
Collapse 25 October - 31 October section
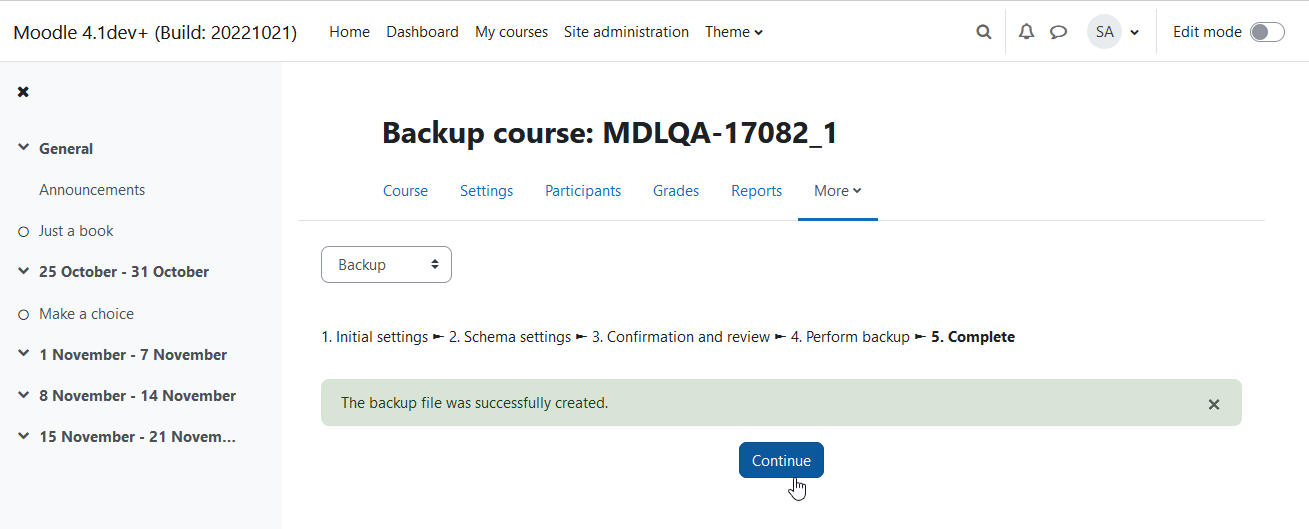click(x=24, y=271)
